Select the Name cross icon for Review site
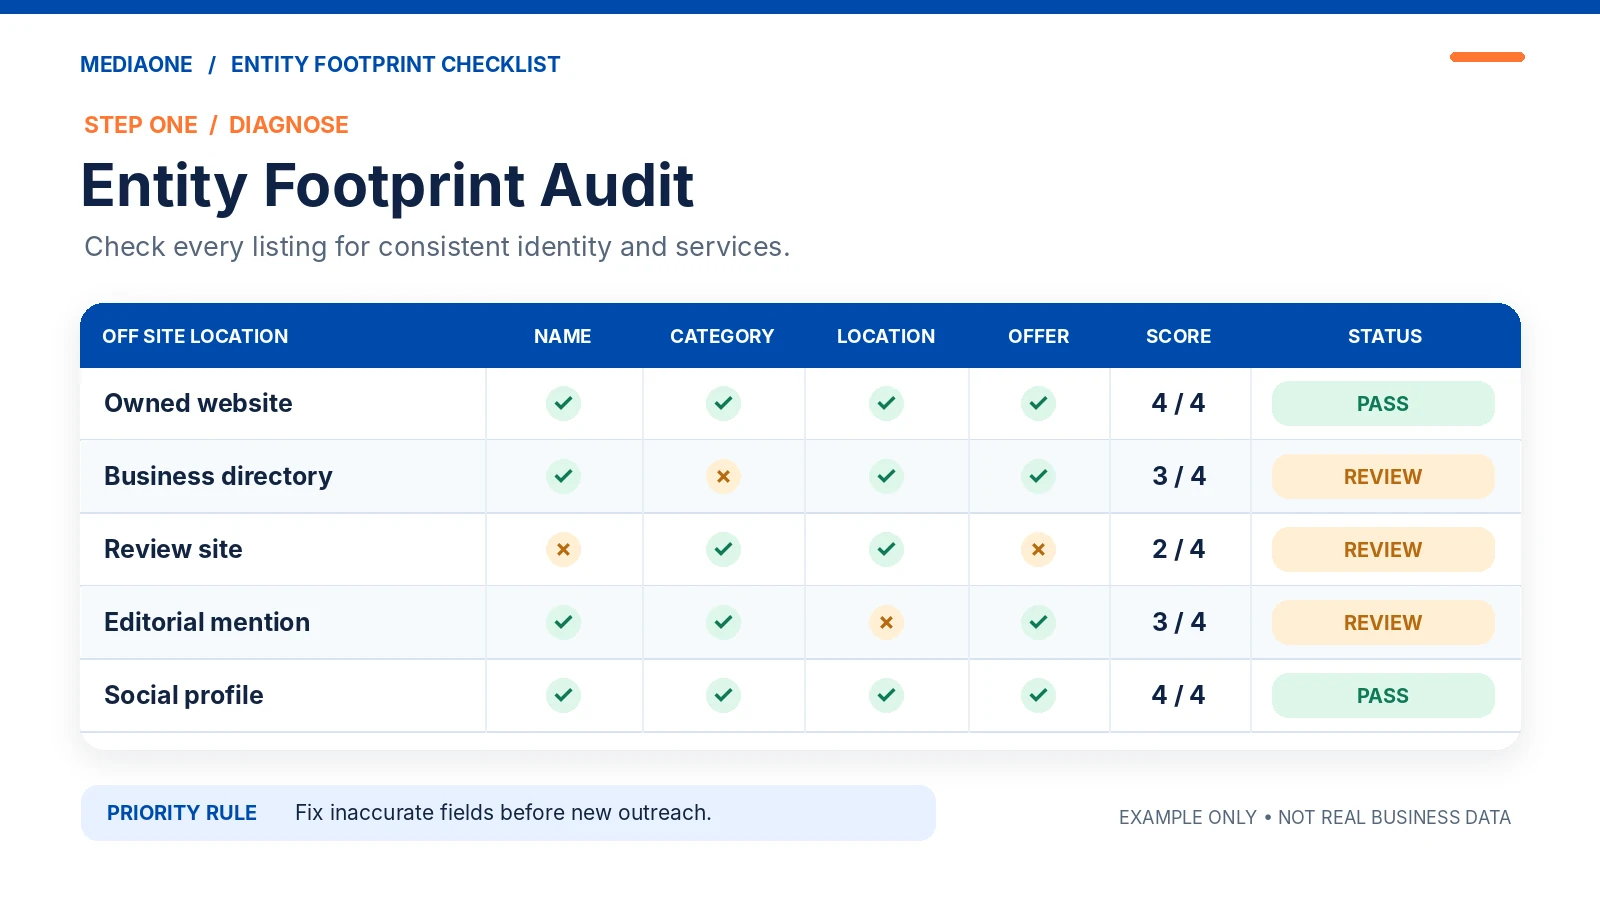The height and width of the screenshot is (900, 1600). pyautogui.click(x=563, y=549)
